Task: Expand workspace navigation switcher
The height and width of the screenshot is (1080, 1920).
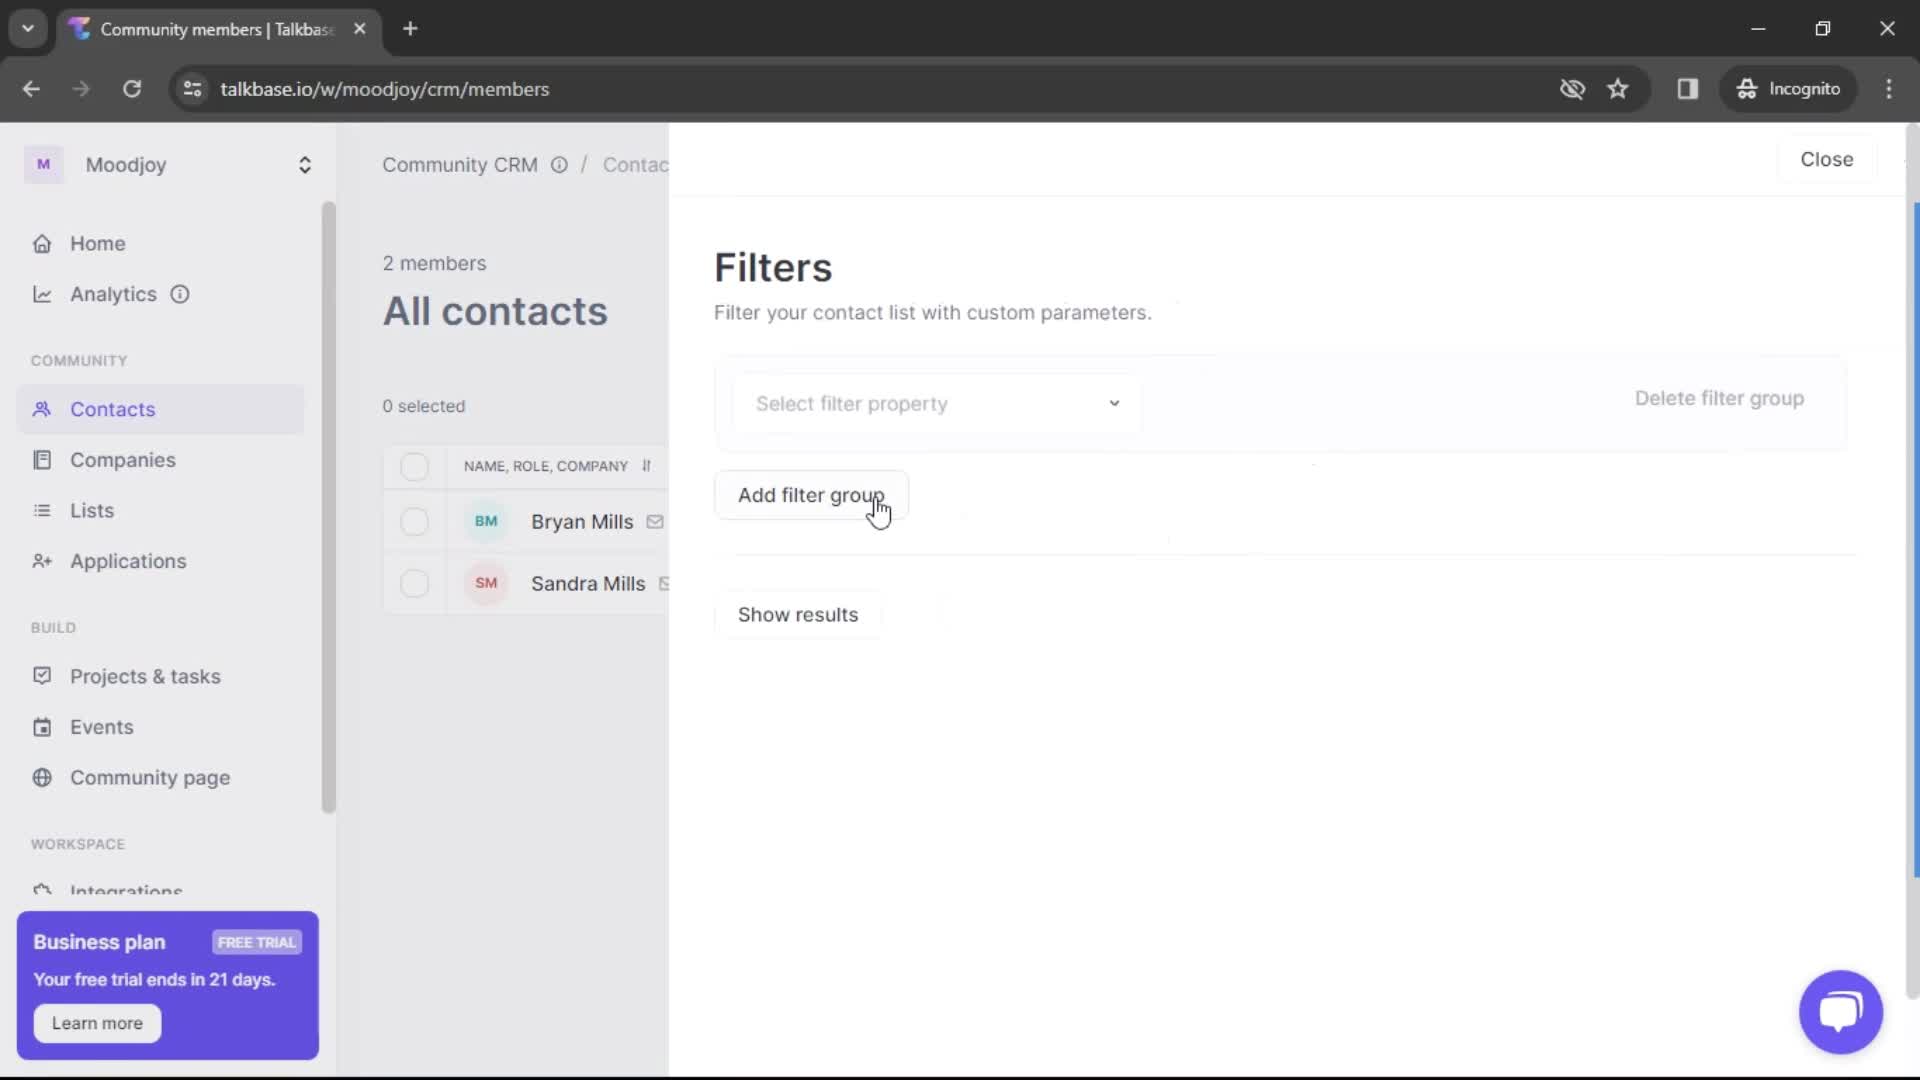Action: coord(305,164)
